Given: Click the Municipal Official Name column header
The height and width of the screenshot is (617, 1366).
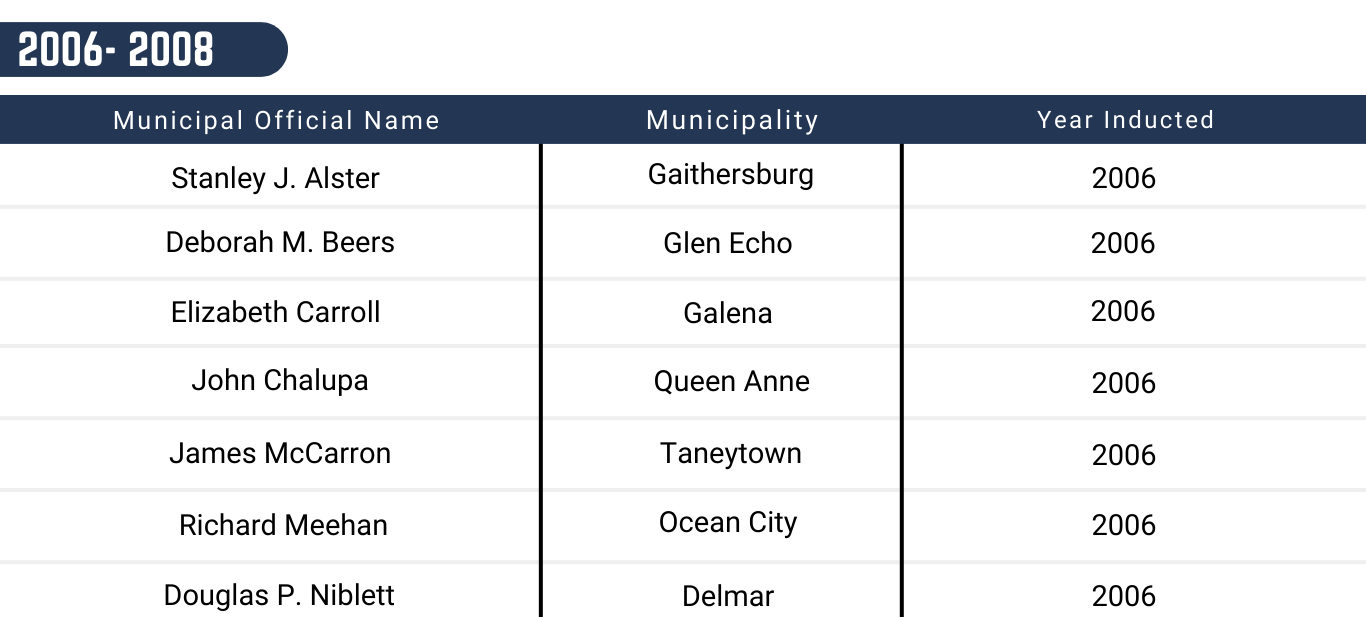Looking at the screenshot, I should coord(276,121).
